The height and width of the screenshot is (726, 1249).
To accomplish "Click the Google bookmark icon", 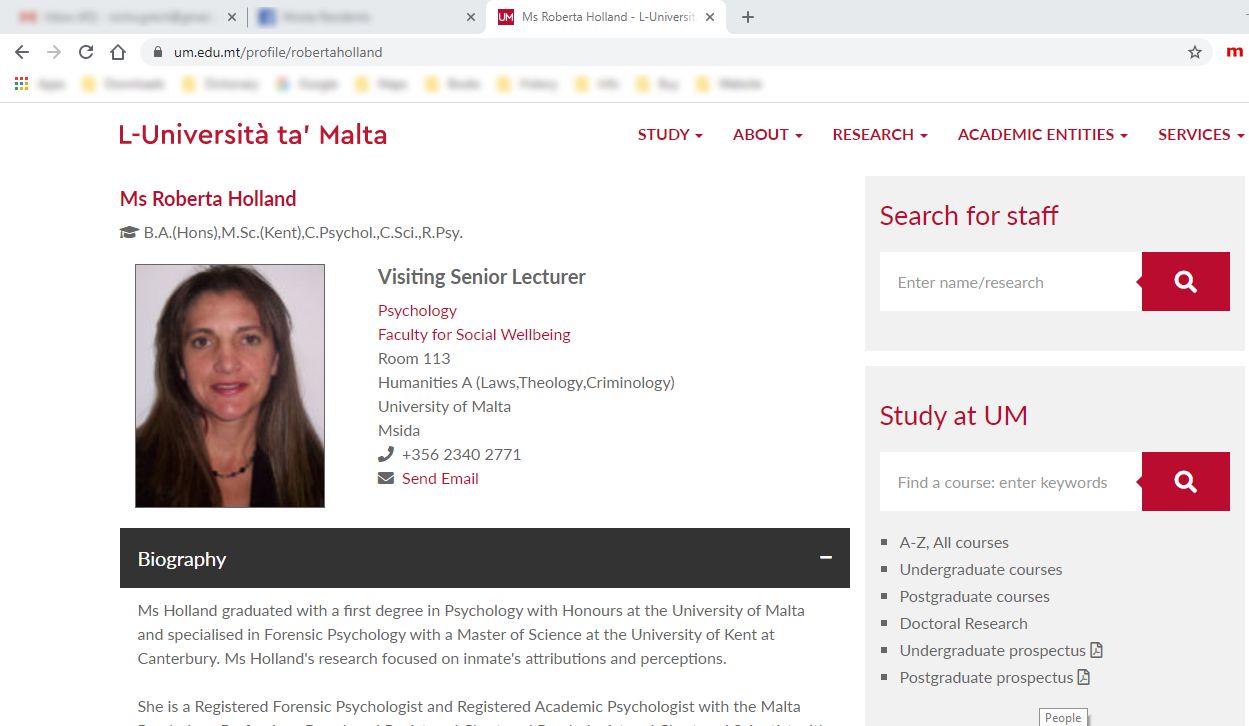I will click(284, 84).
